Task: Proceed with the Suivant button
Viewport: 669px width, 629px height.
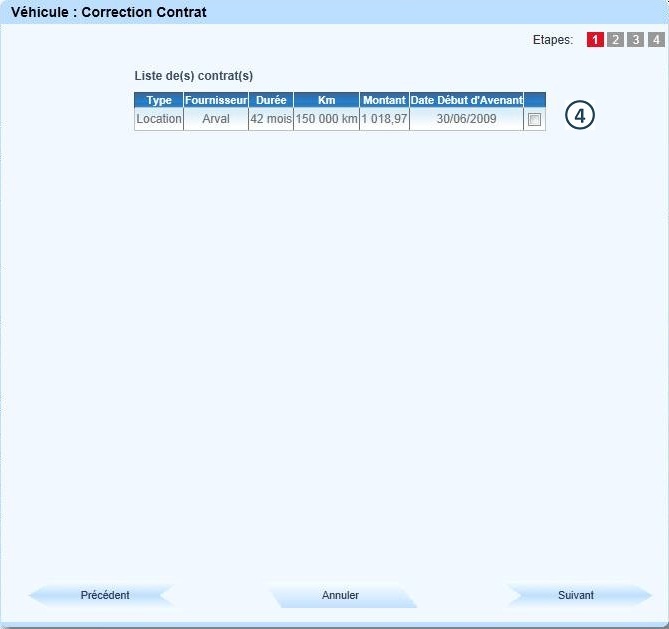Action: pos(576,595)
